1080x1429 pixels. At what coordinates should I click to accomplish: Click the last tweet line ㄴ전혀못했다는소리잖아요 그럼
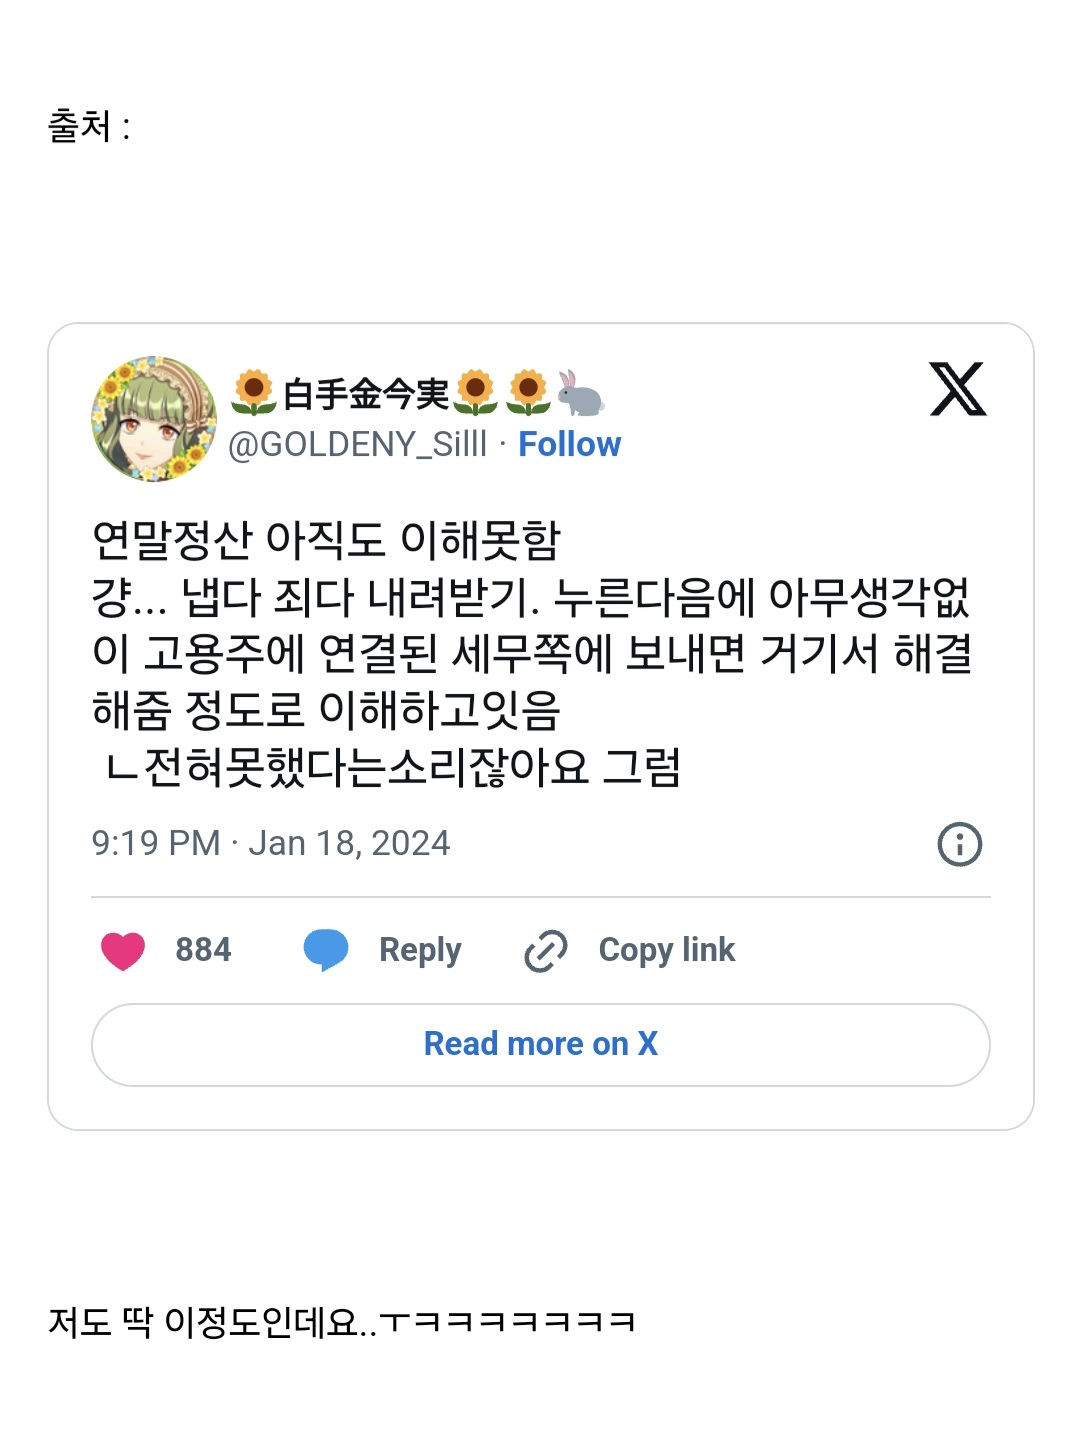[x=392, y=768]
